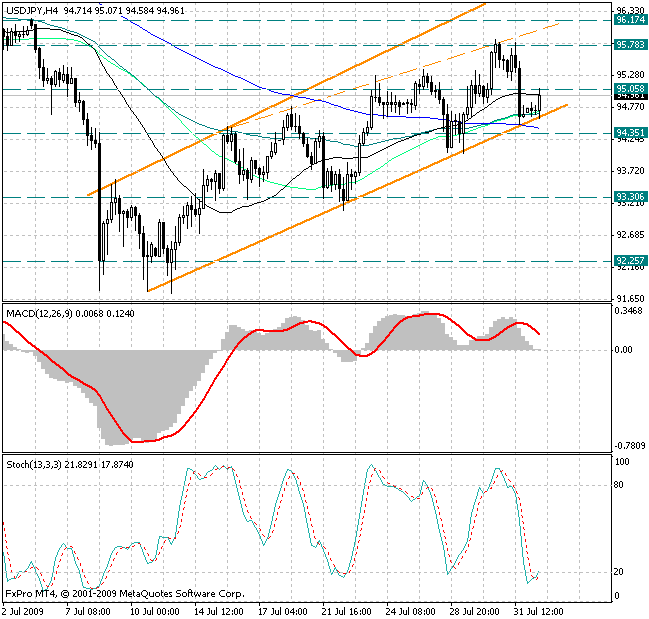The image size is (649, 619).
Task: Click the -0.7809 MACD scale value
Action: [630, 446]
